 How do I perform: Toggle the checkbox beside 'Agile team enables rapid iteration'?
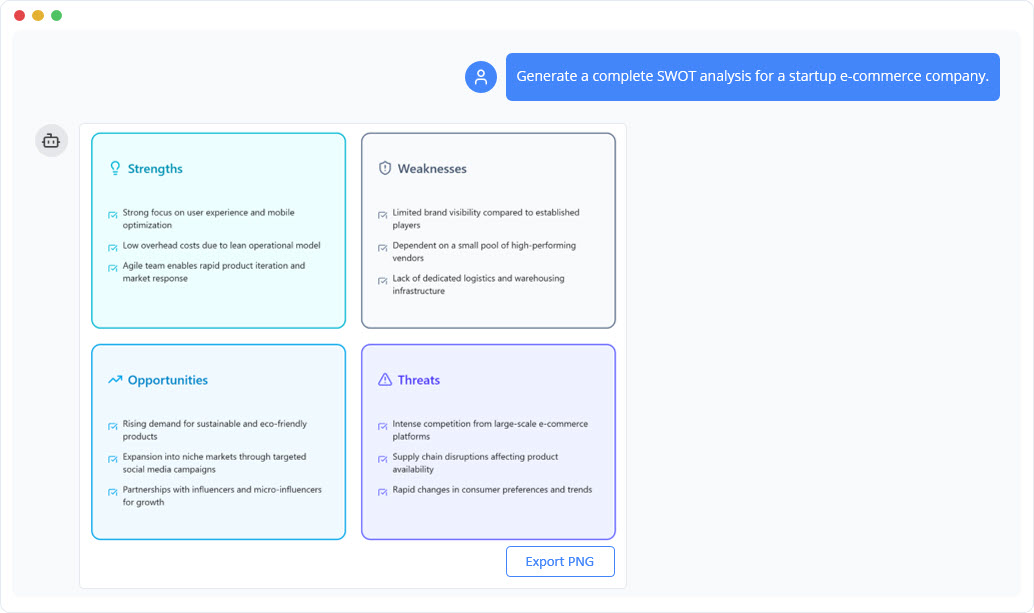(x=112, y=268)
